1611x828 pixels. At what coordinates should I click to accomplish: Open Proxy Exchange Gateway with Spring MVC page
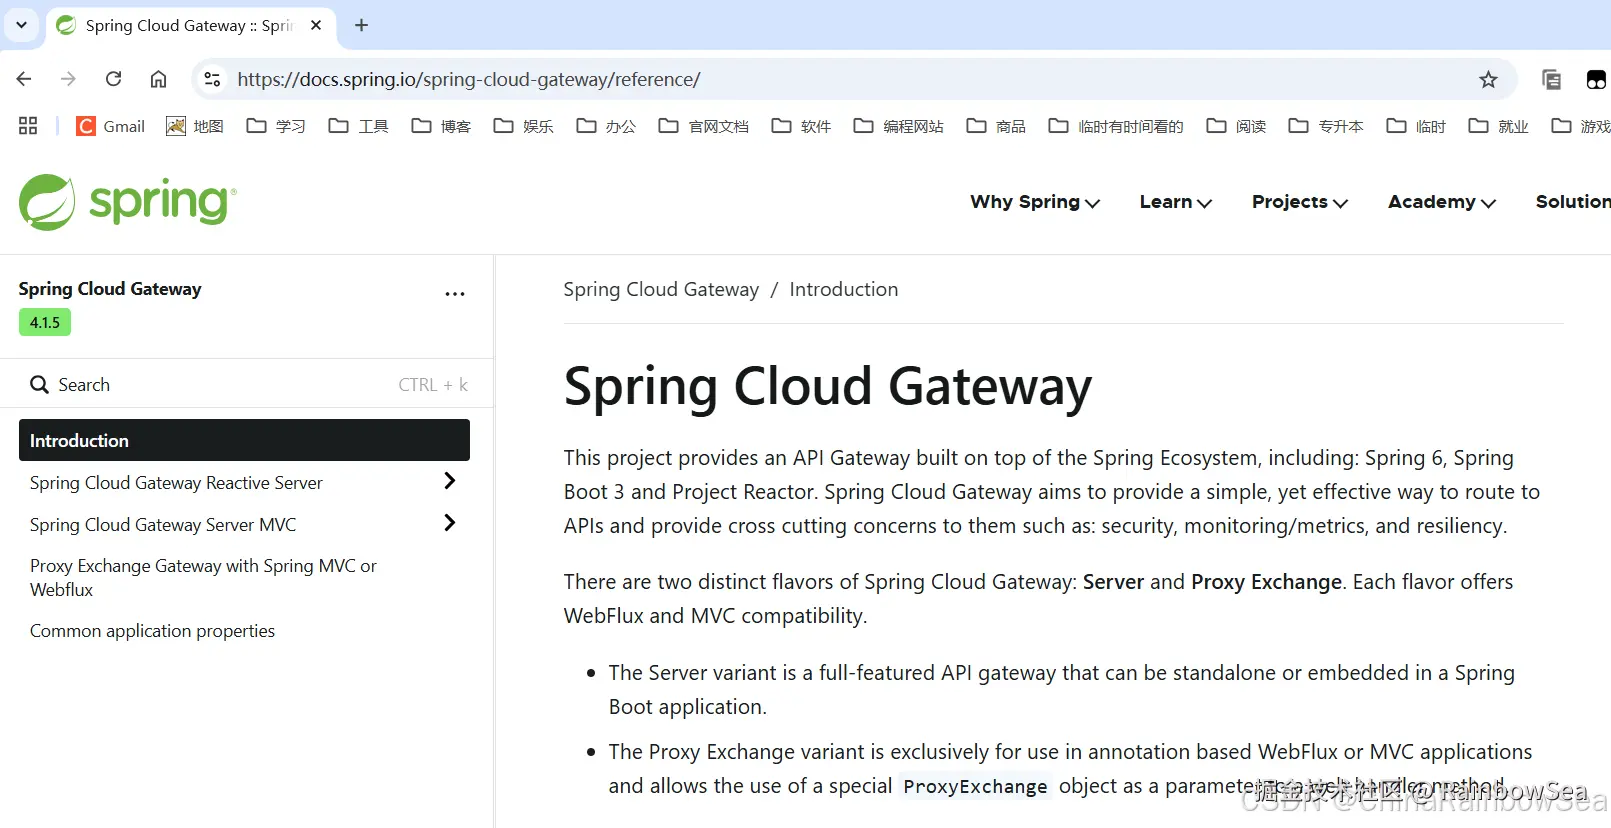tap(203, 578)
